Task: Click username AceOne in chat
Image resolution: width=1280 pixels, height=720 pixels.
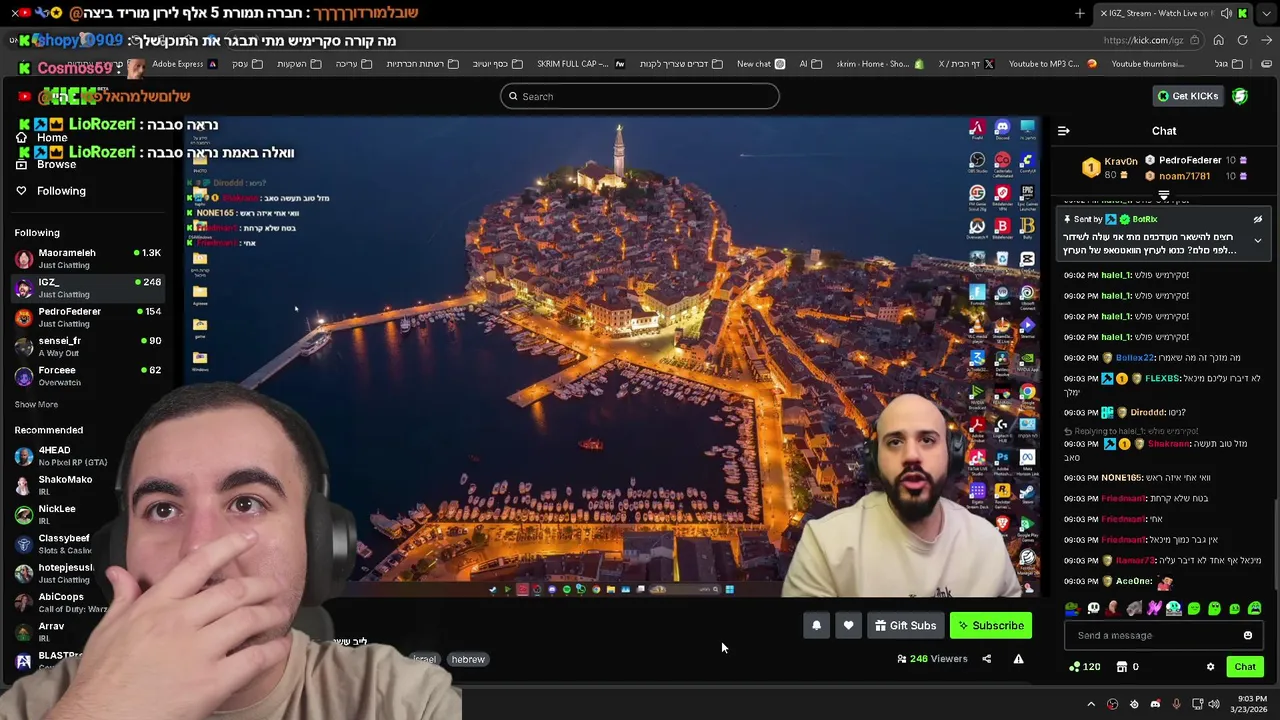Action: [1133, 581]
